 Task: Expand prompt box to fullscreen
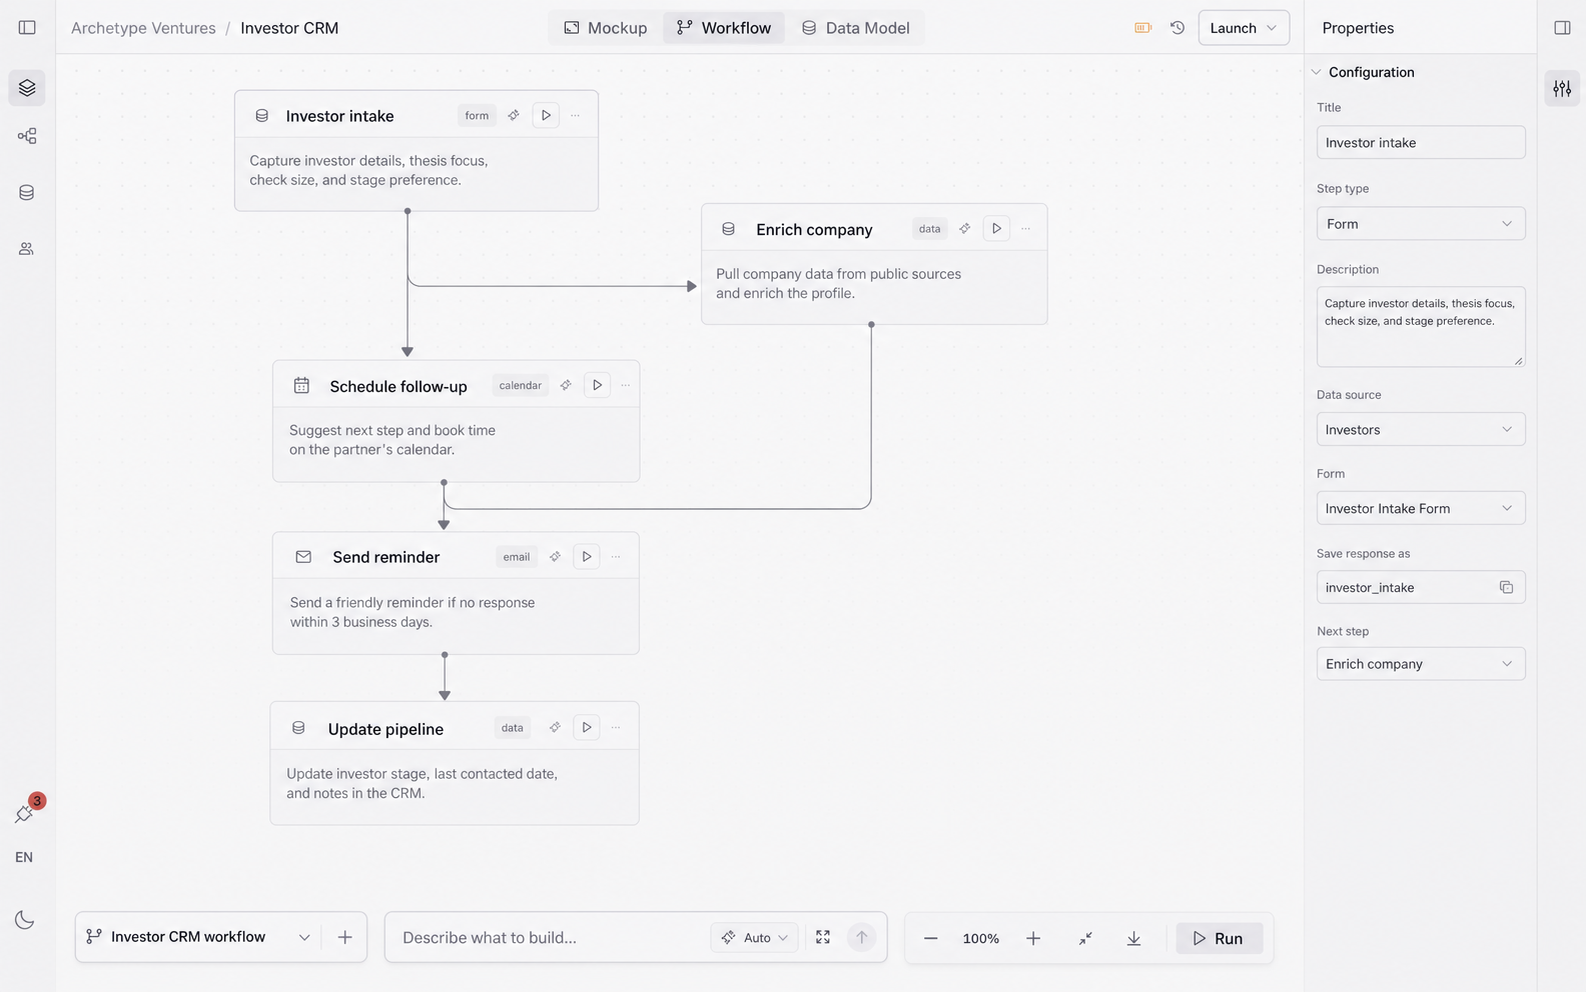coord(823,937)
